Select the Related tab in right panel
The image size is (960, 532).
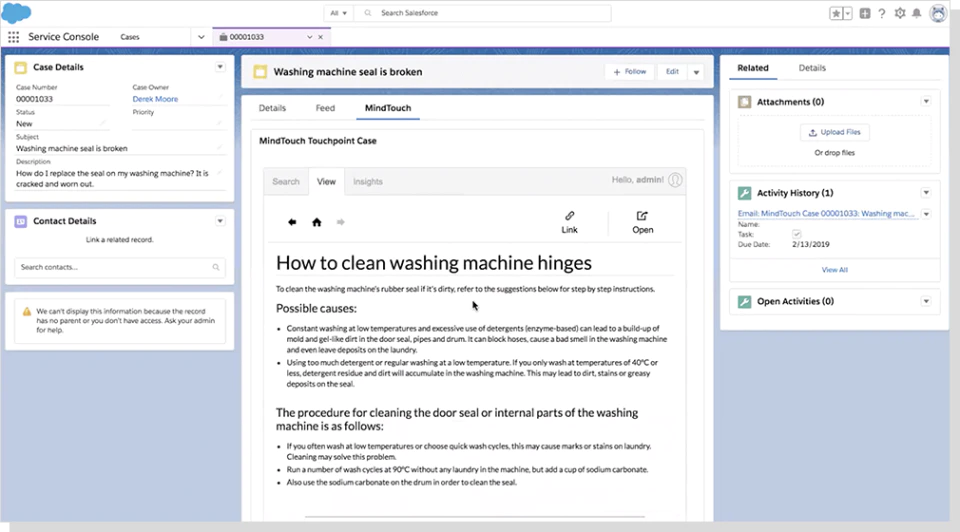coord(752,68)
